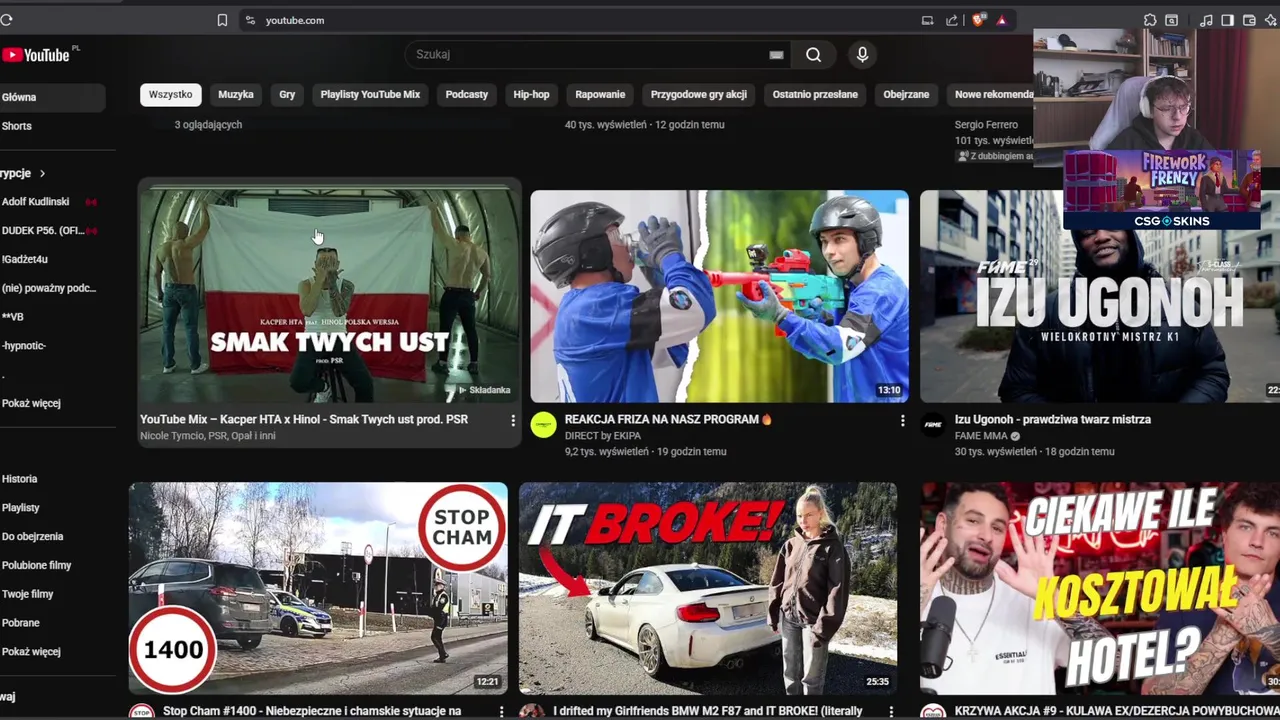Select the Przygodowe gry akcji filter chip
This screenshot has width=1280, height=720.
699,94
